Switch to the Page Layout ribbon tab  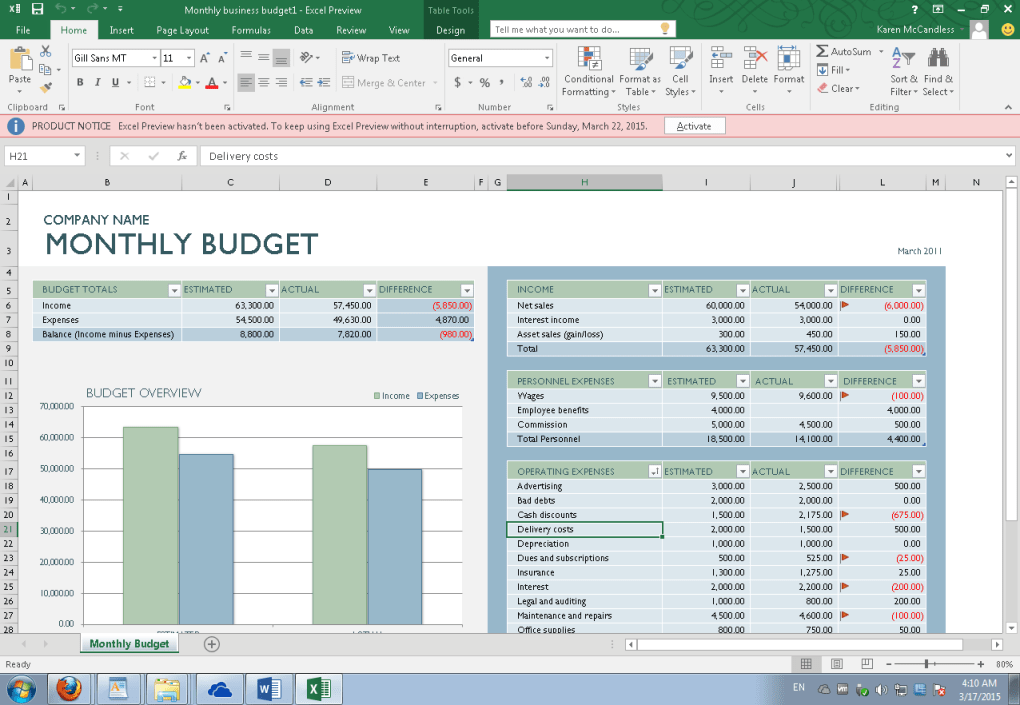pos(182,30)
